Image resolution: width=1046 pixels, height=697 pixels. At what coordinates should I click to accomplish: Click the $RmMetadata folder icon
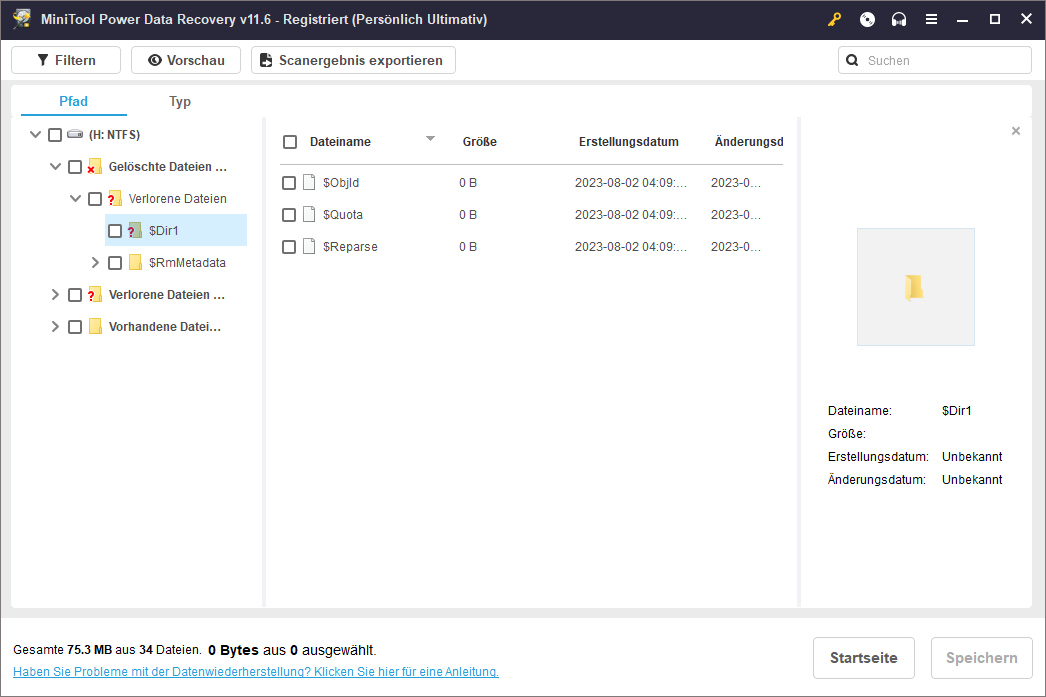click(135, 263)
